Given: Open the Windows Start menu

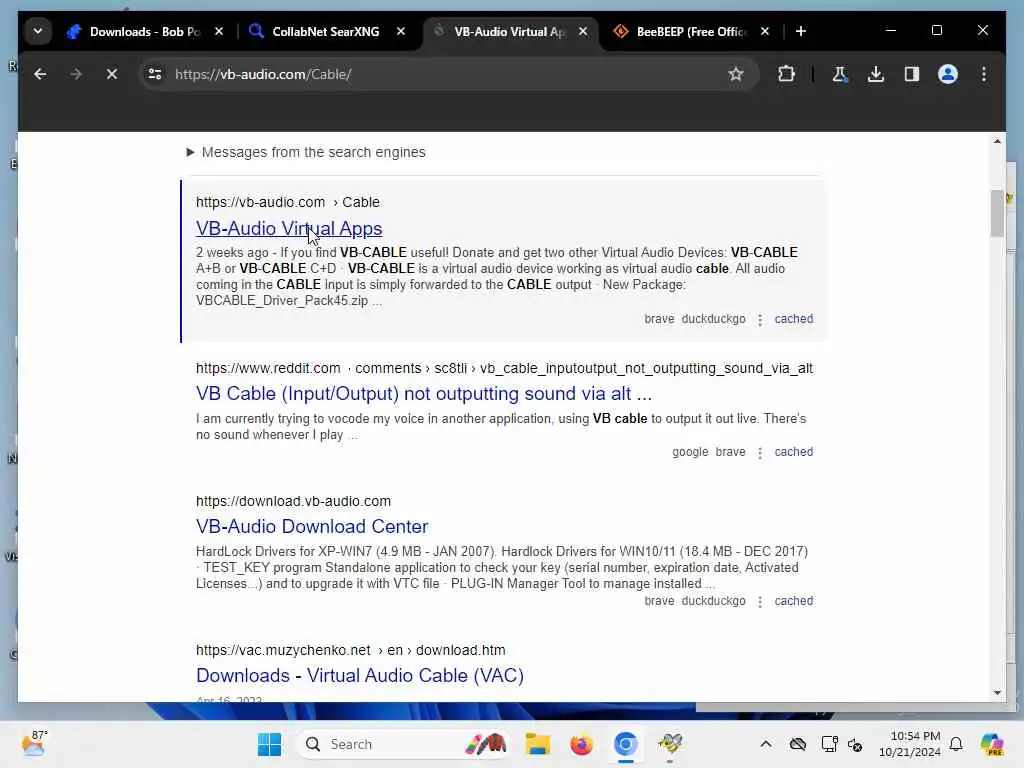Looking at the screenshot, I should click(269, 744).
